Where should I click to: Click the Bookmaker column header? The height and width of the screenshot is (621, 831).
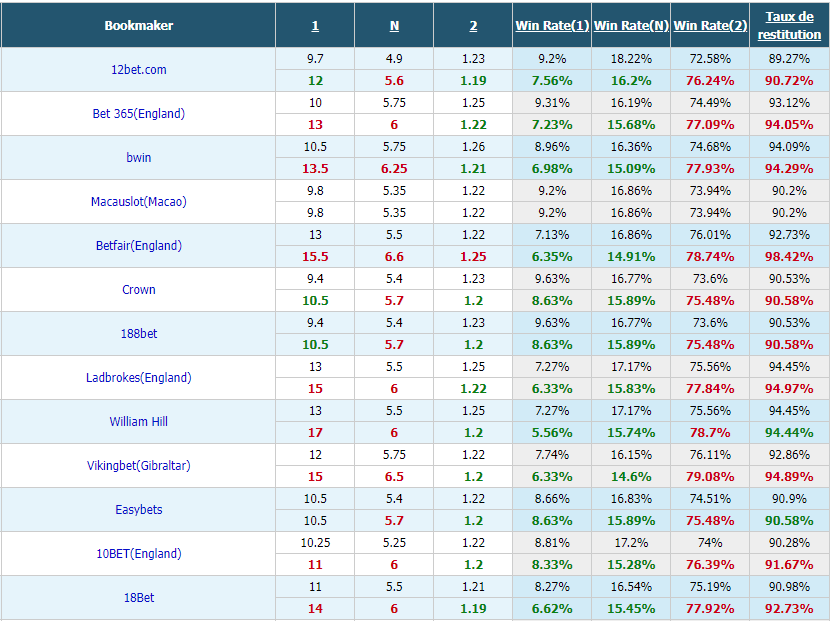tap(138, 25)
